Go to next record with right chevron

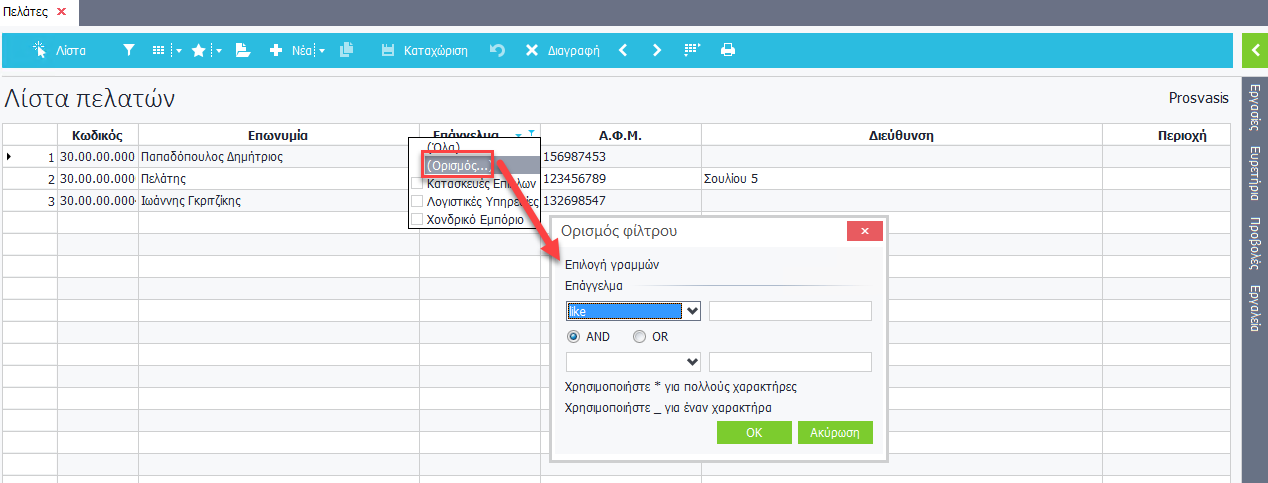pyautogui.click(x=657, y=50)
